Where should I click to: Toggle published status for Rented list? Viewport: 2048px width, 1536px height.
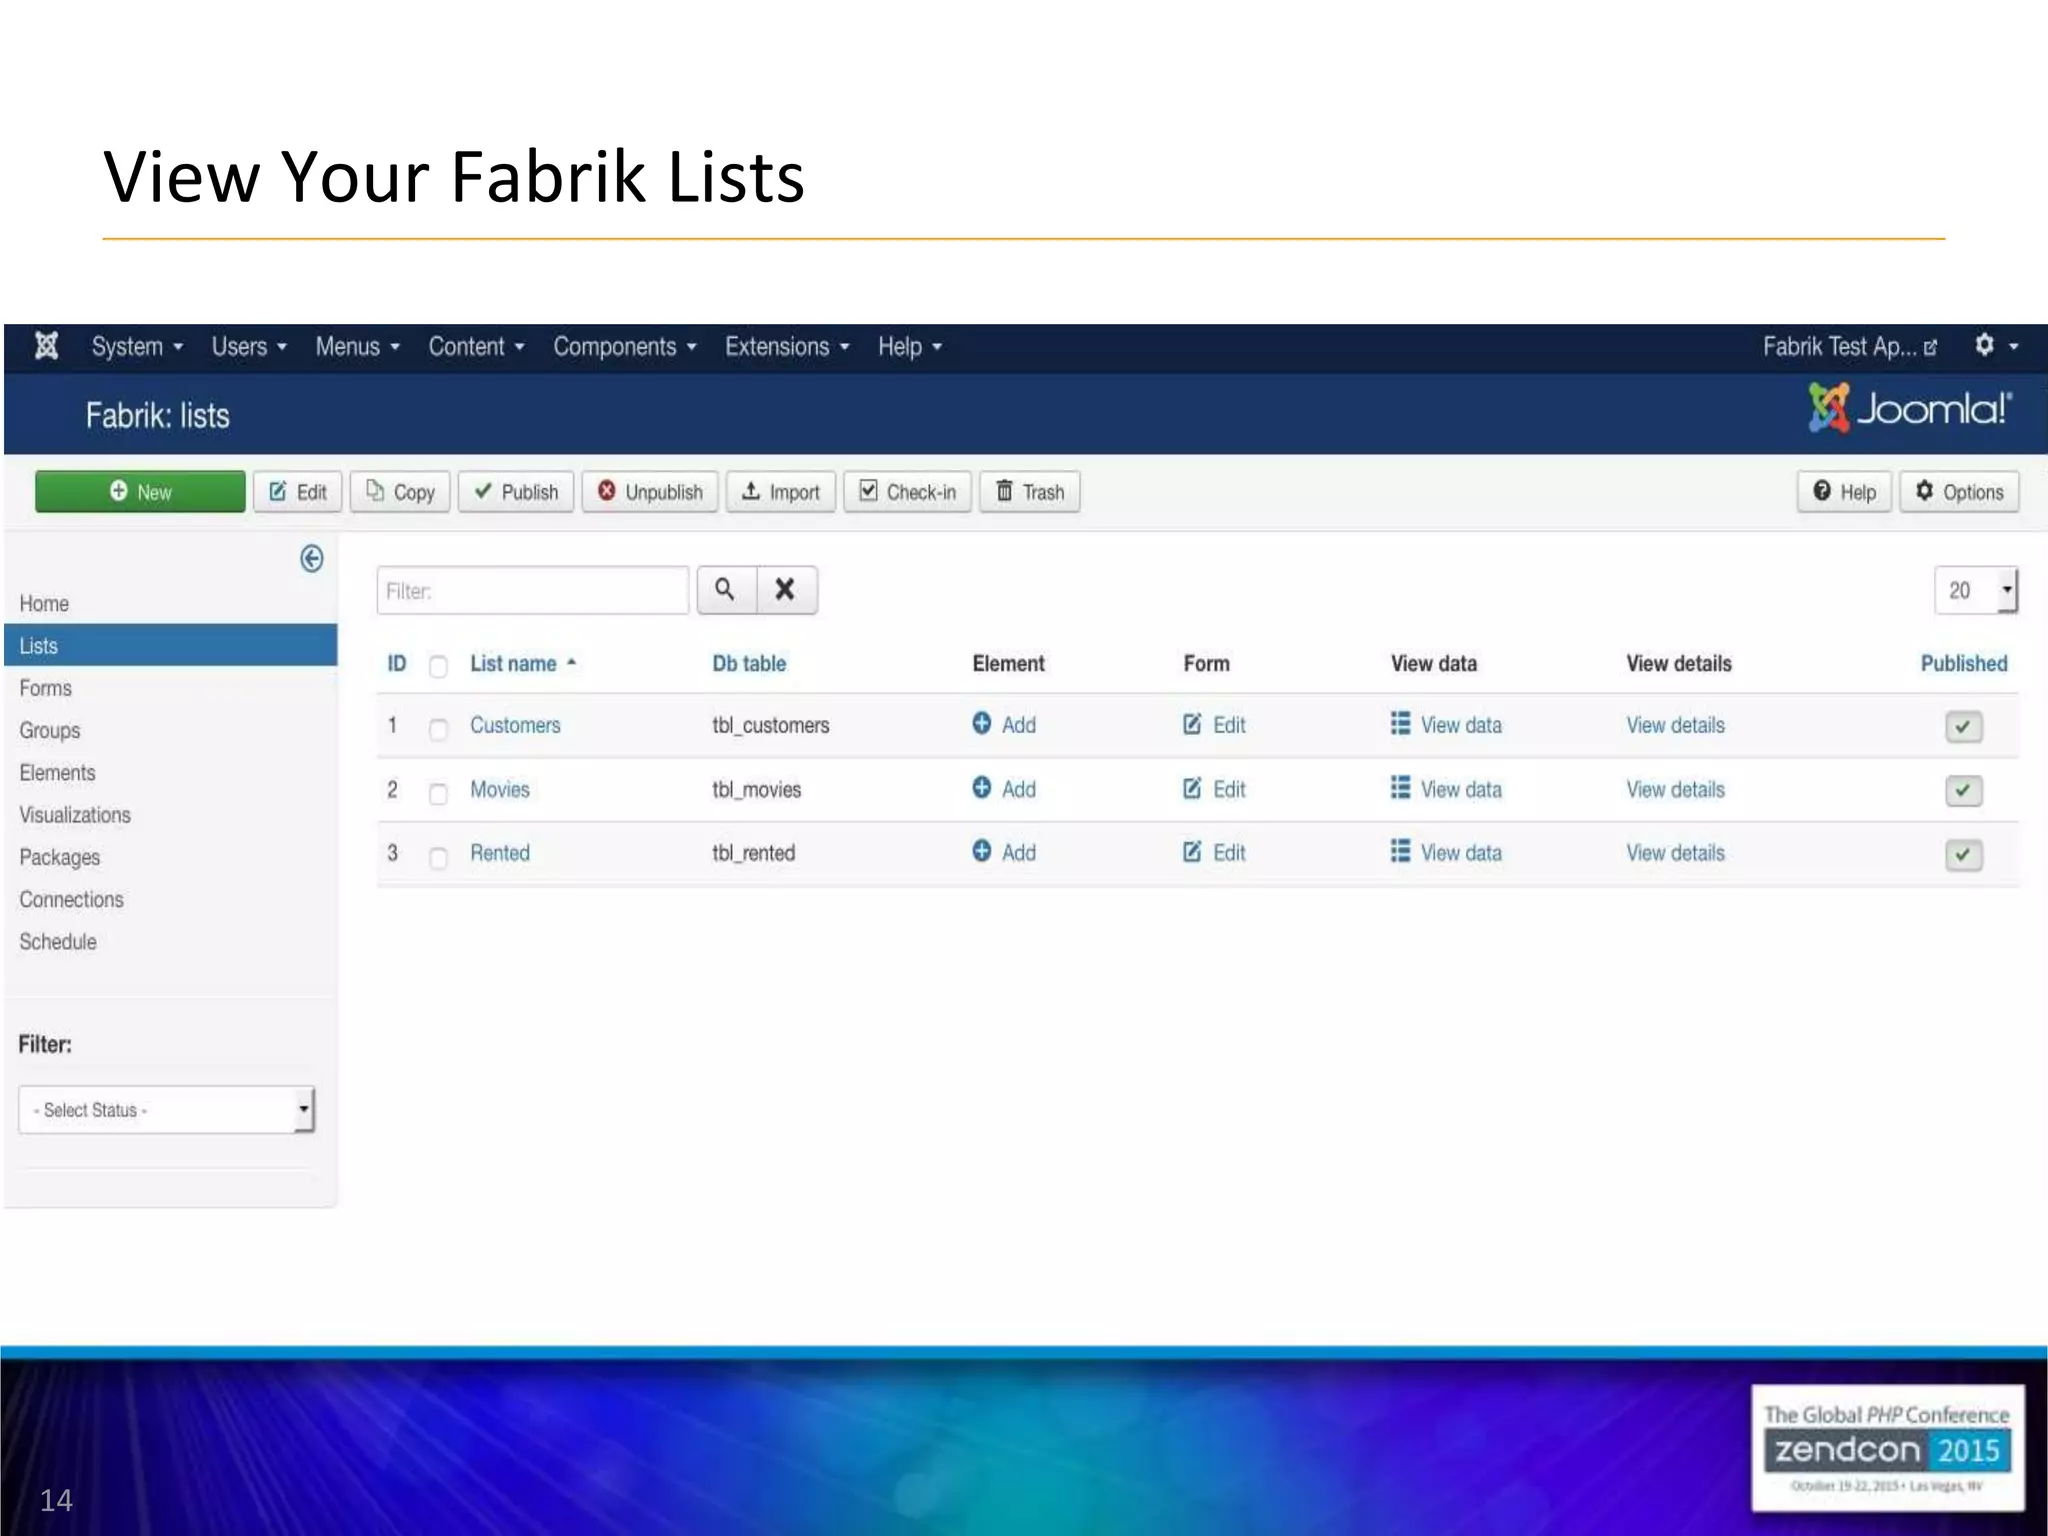point(1963,855)
